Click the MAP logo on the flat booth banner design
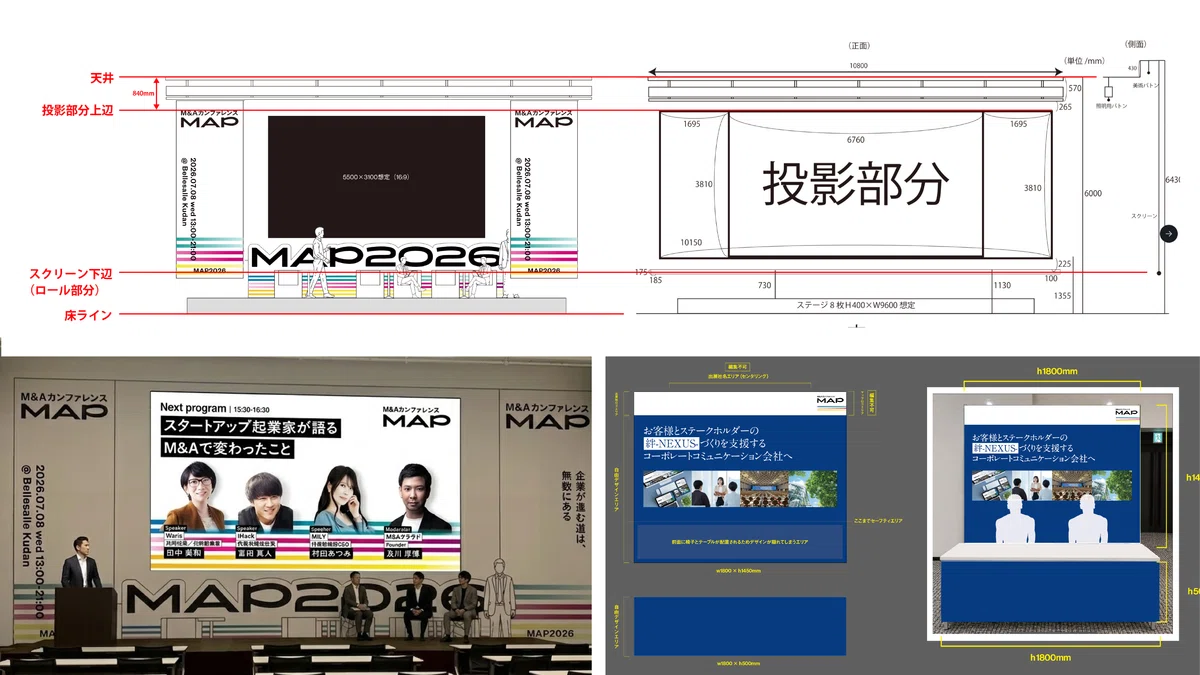 pos(830,400)
